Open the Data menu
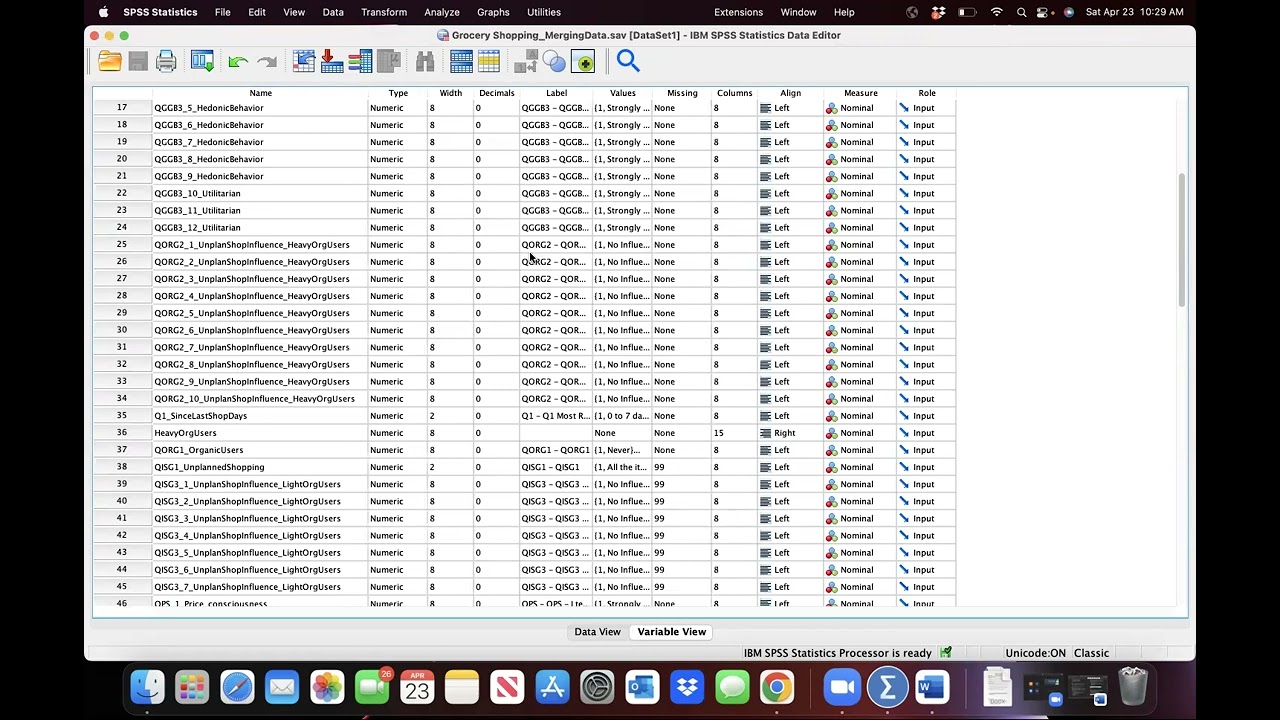 333,12
